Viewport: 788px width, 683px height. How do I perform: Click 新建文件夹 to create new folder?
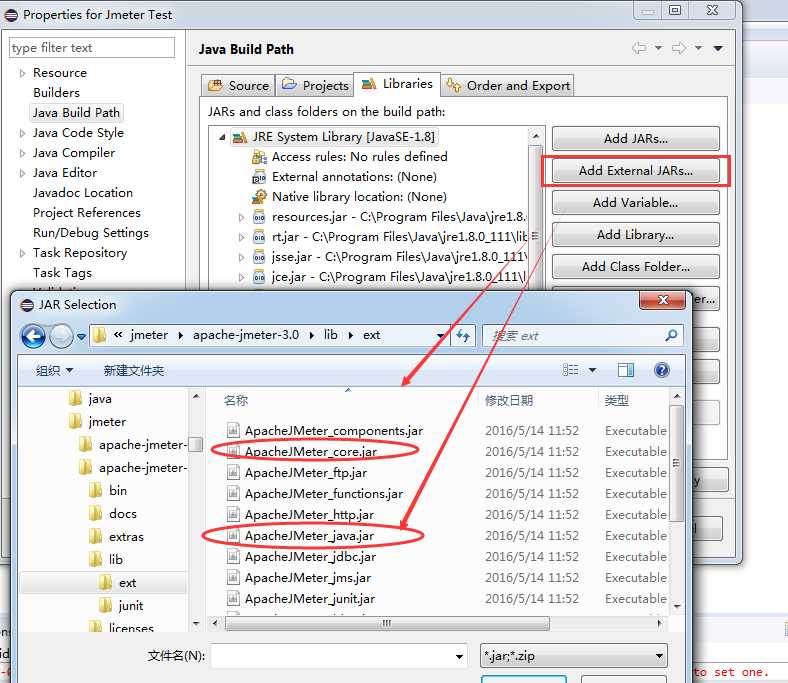click(134, 371)
